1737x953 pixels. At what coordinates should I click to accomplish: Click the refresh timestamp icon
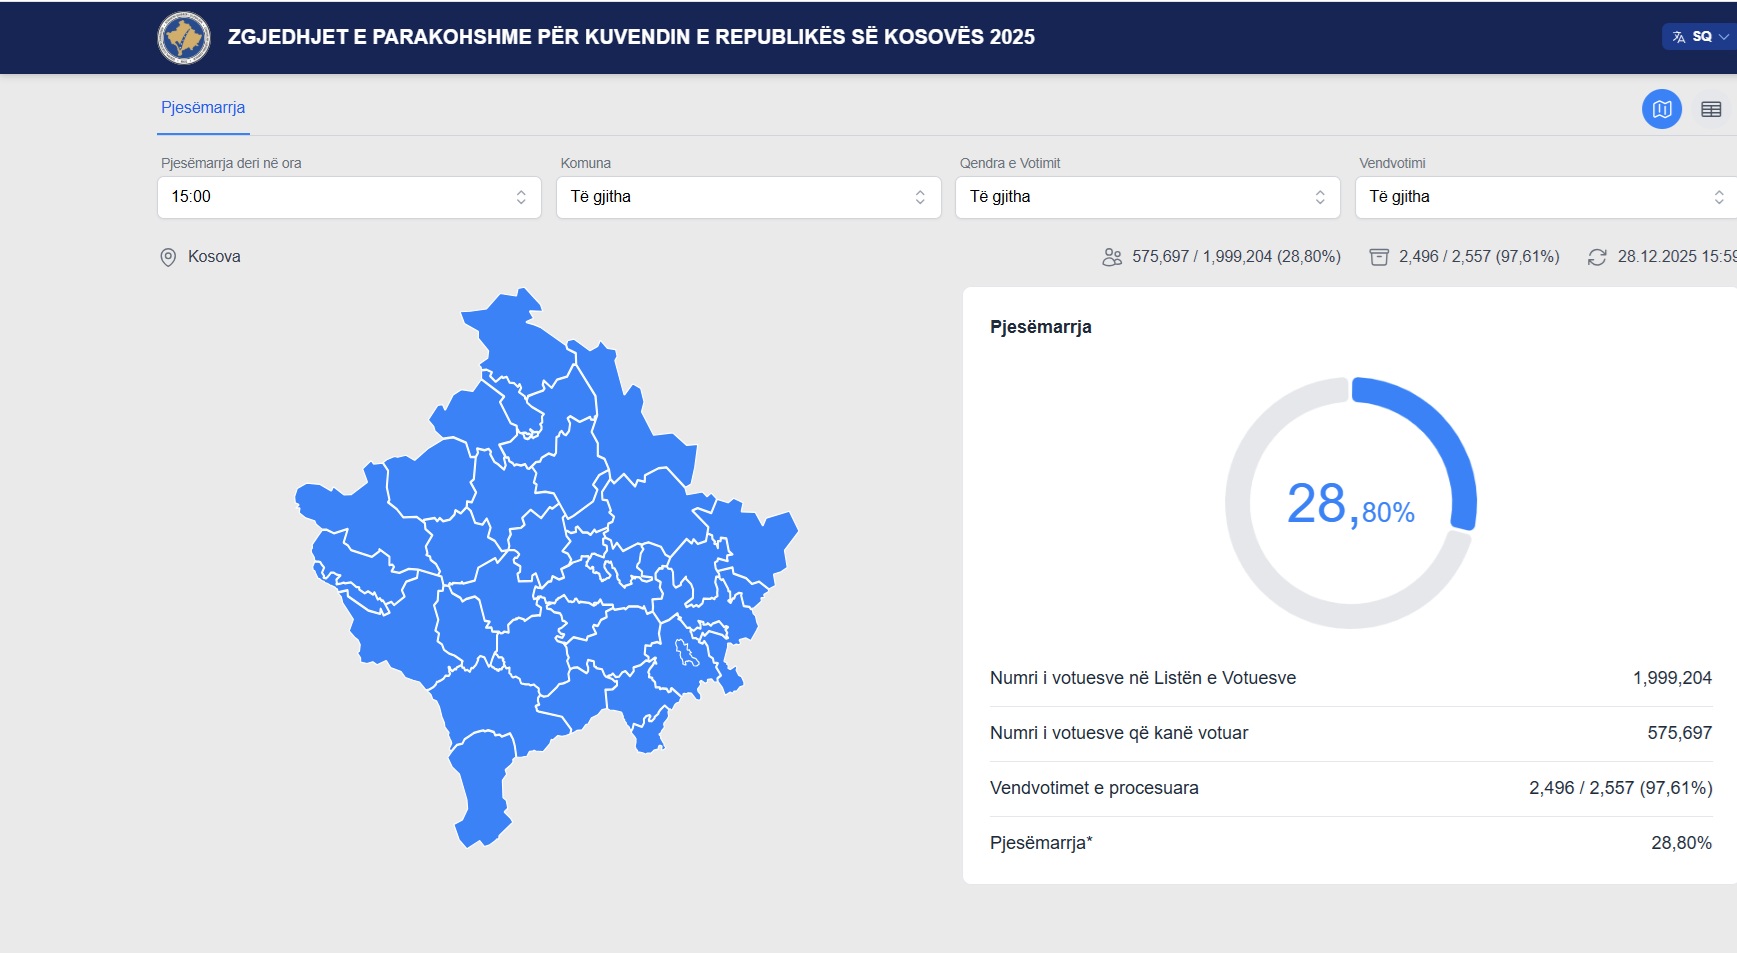[1597, 257]
